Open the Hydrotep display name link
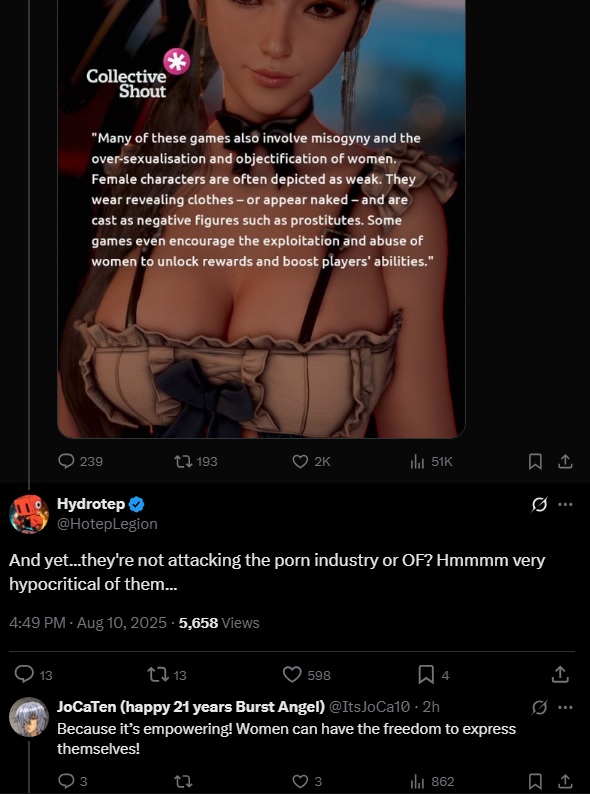Image resolution: width=590 pixels, height=794 pixels. click(x=91, y=504)
